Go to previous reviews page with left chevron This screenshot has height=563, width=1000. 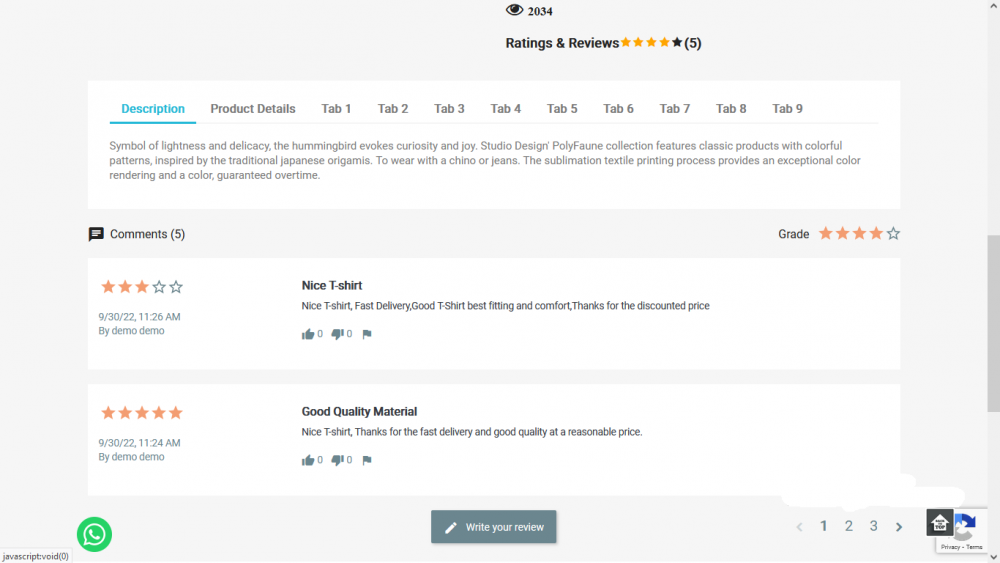pos(799,527)
